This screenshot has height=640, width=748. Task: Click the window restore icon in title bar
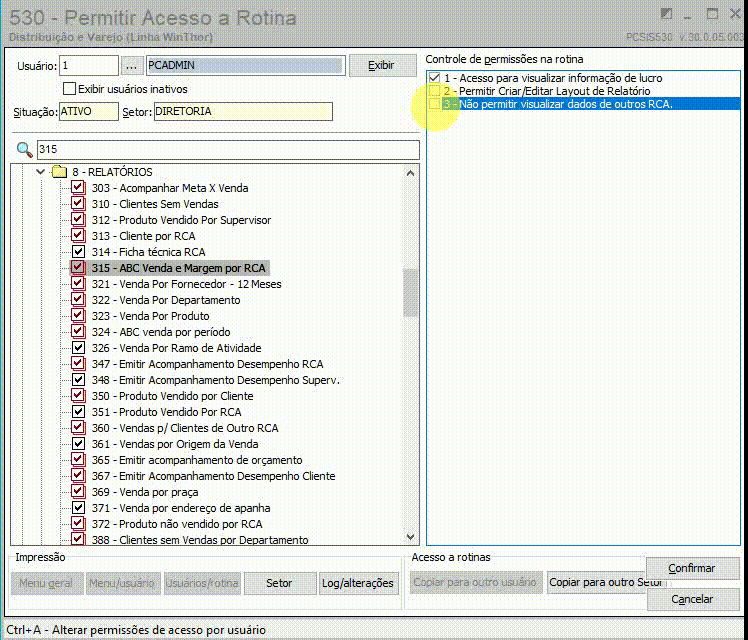tap(666, 14)
